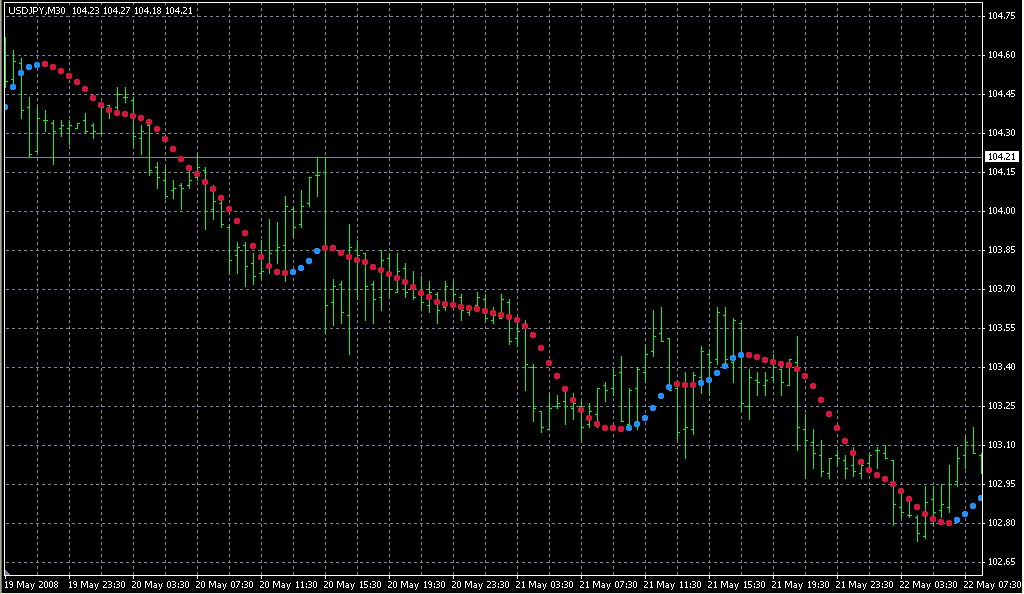Click the 19 May 2008 date label
Viewport: 1024px width, 594px height.
[32, 584]
